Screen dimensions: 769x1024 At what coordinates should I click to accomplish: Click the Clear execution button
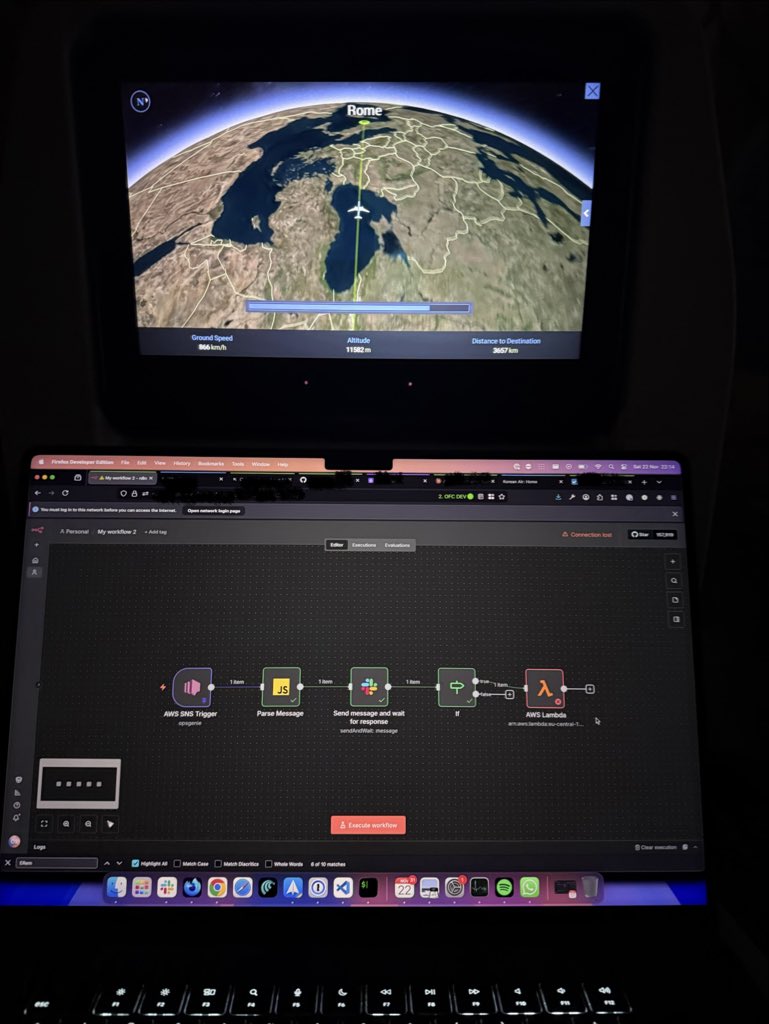click(x=655, y=847)
